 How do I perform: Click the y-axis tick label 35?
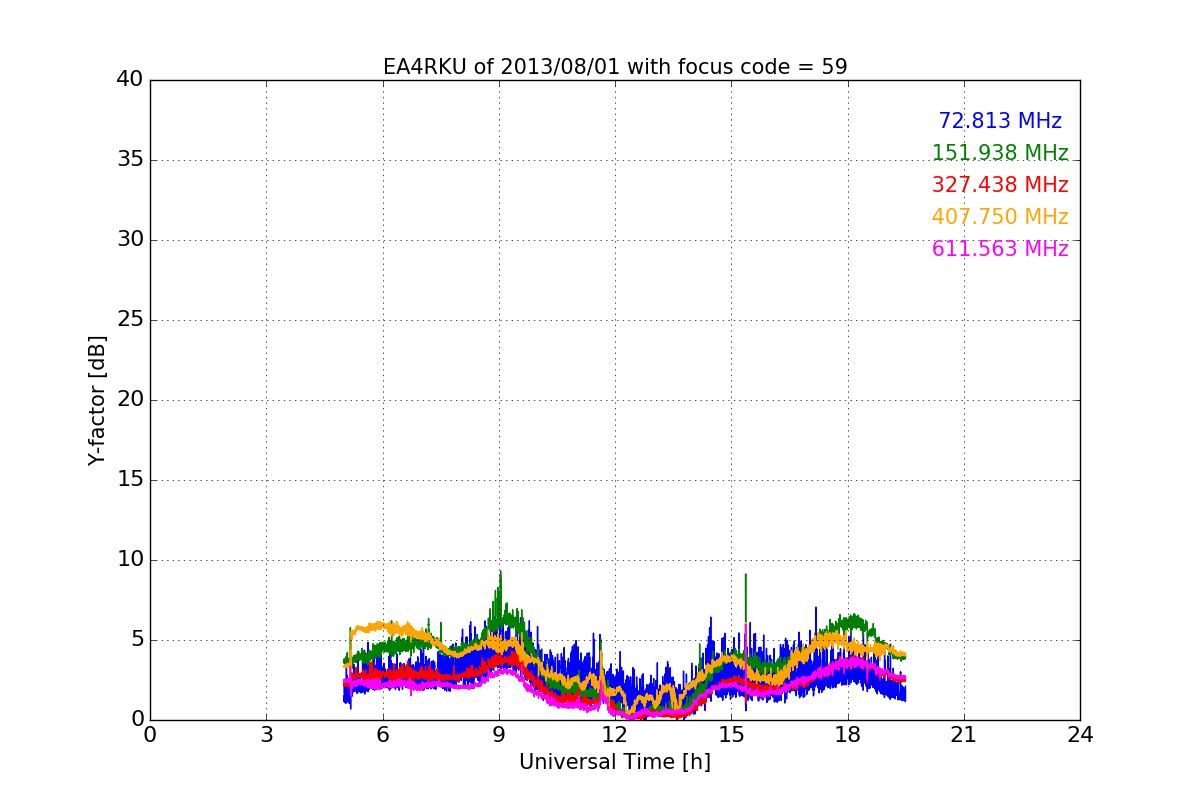pyautogui.click(x=130, y=160)
